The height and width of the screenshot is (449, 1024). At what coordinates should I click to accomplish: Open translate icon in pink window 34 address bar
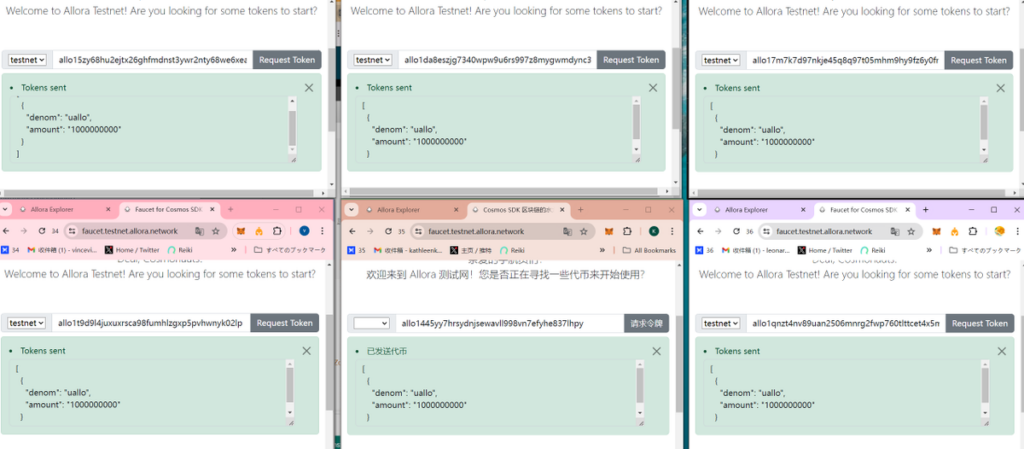point(199,231)
